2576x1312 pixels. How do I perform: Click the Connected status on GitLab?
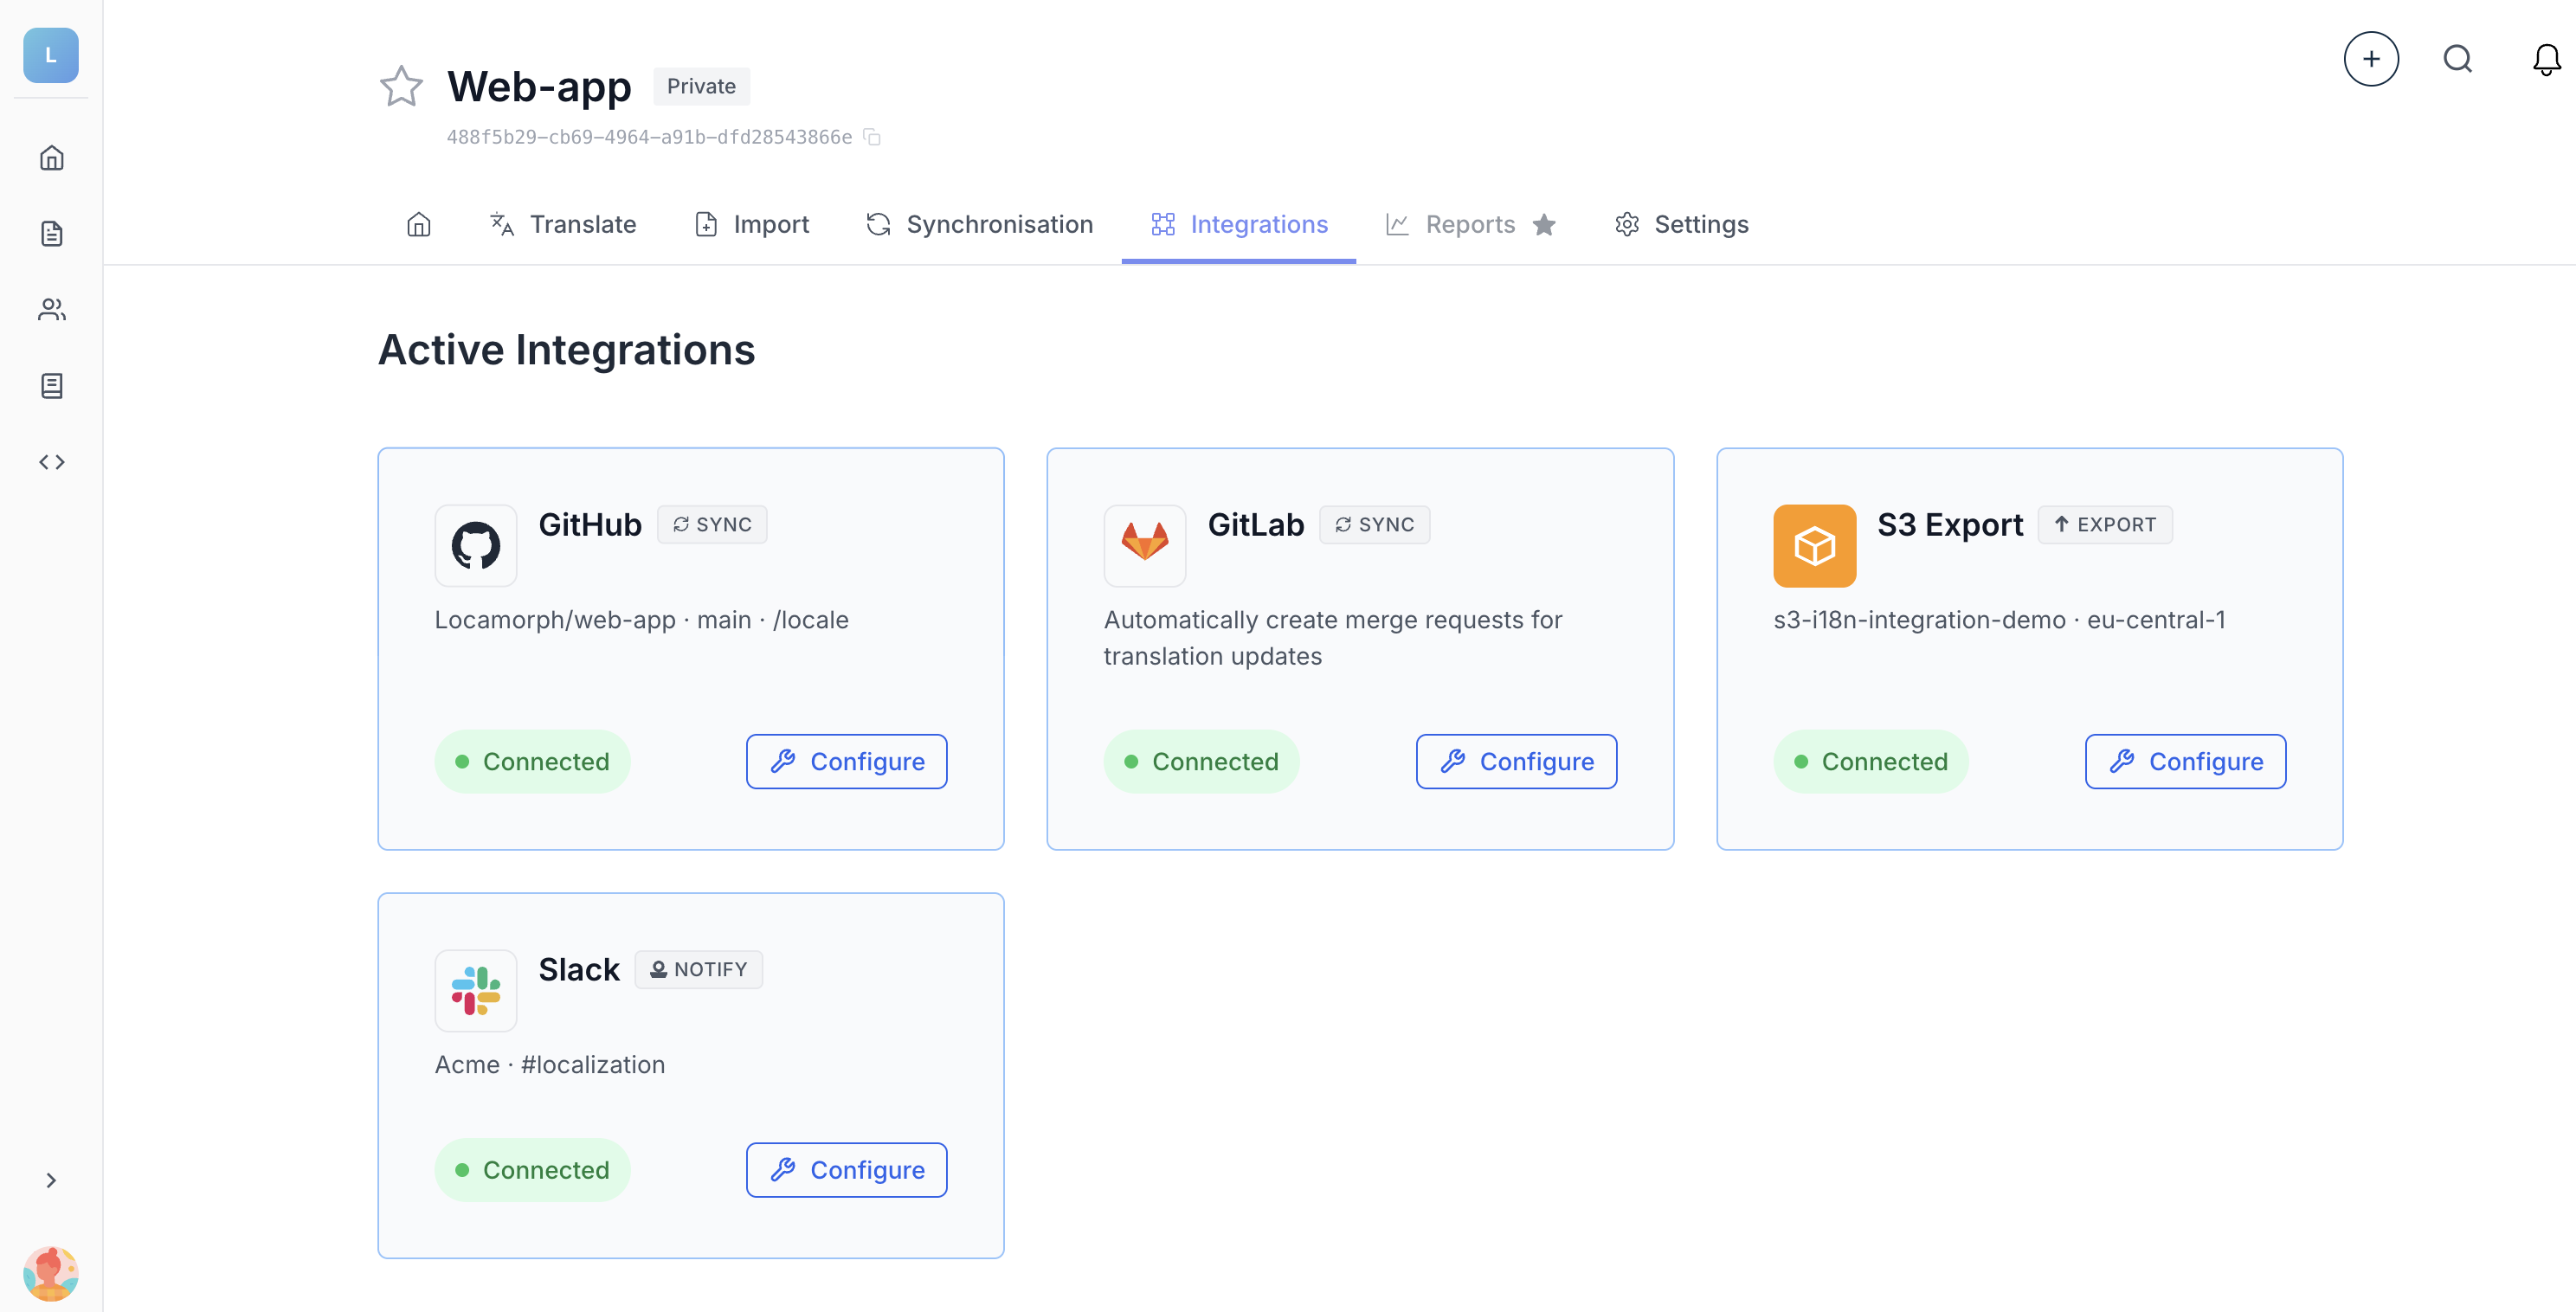(x=1201, y=761)
